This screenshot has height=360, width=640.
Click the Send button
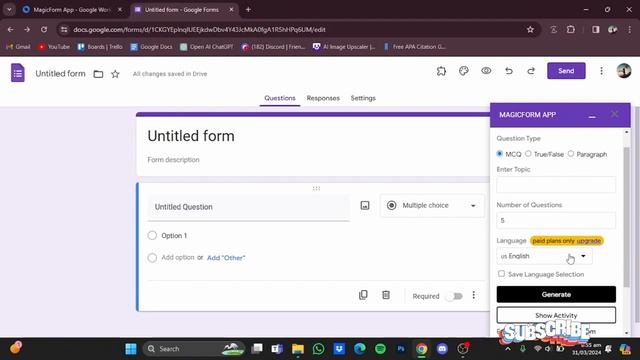coord(566,71)
